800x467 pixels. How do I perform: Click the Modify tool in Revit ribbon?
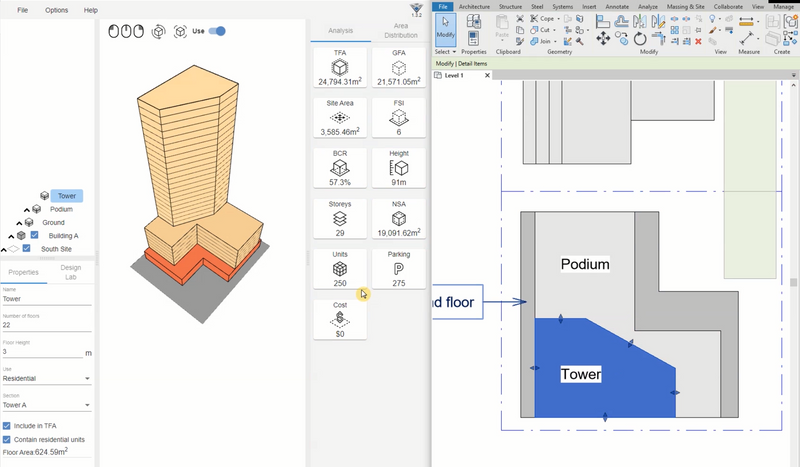[446, 31]
